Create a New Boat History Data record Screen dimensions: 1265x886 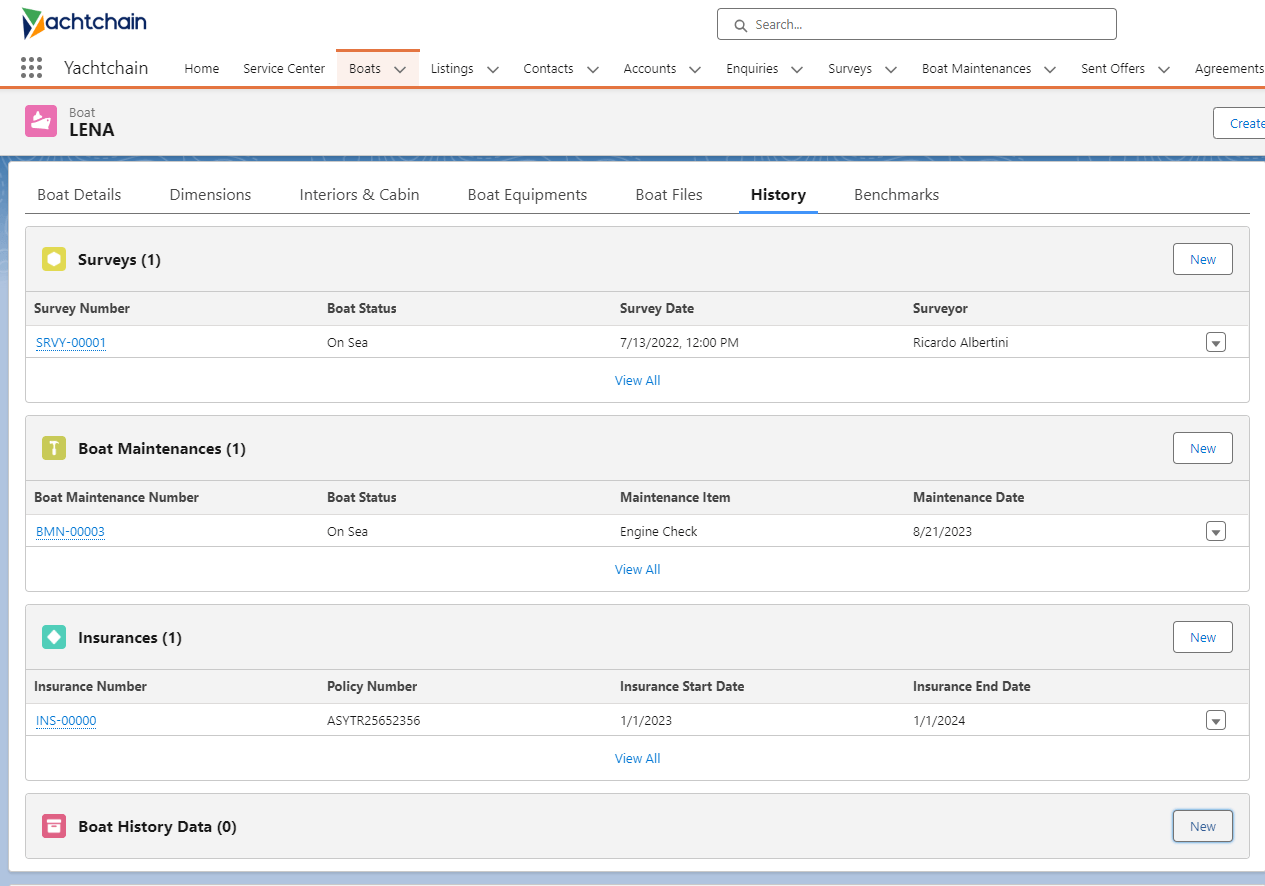click(x=1202, y=826)
